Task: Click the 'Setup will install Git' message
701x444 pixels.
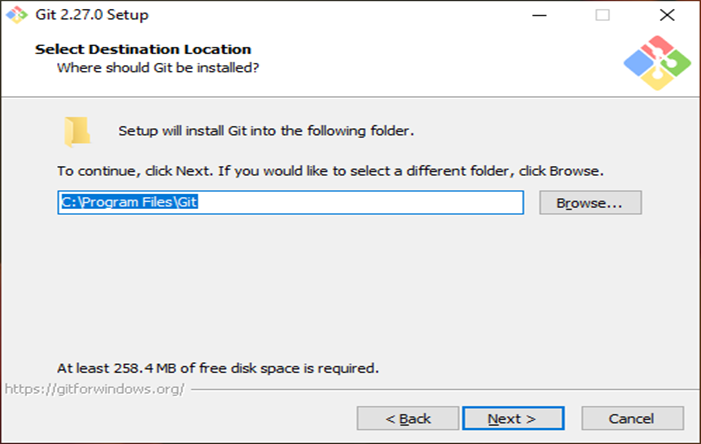Action: pyautogui.click(x=266, y=131)
